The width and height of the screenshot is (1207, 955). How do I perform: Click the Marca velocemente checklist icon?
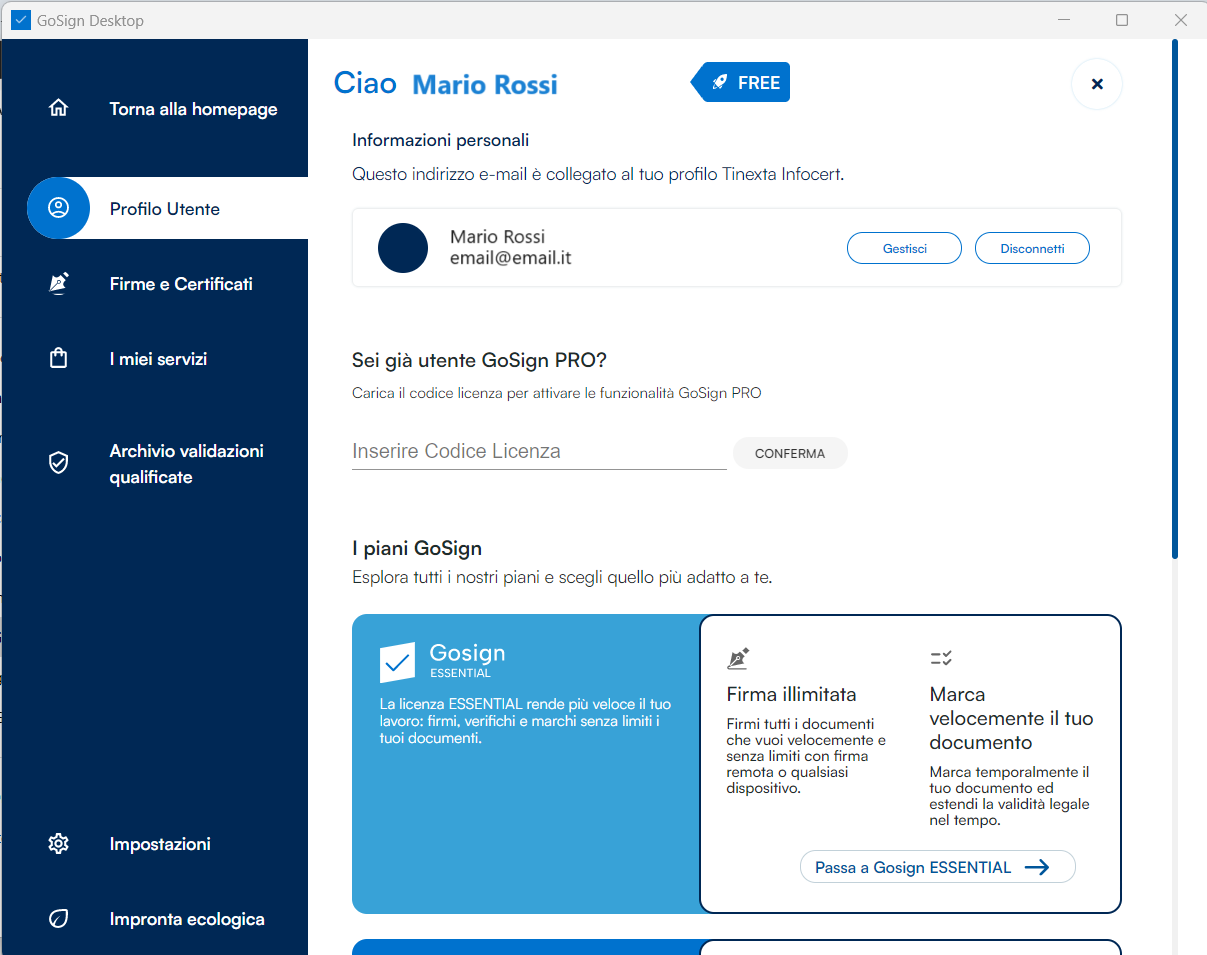pyautogui.click(x=941, y=658)
